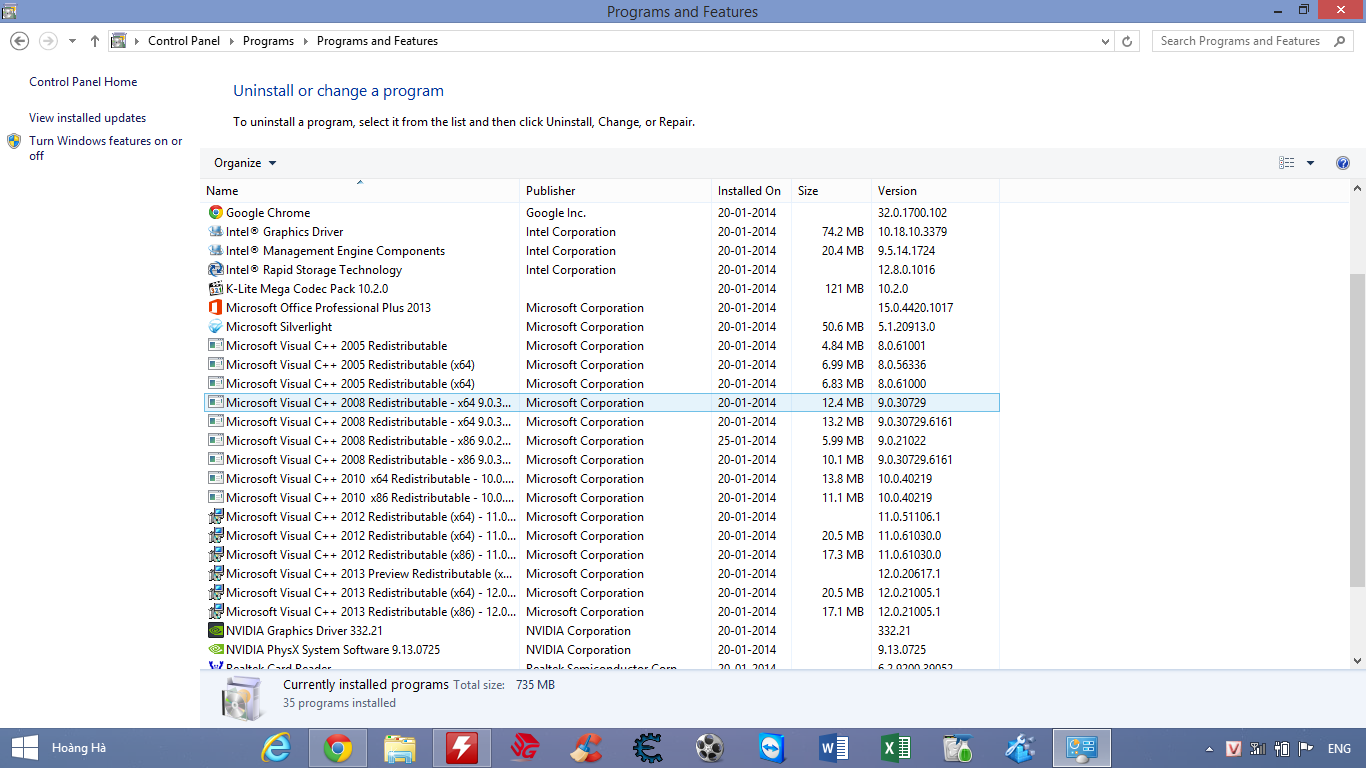The image size is (1366, 768).
Task: Click Programs and Features in address breadcrumb
Action: [x=377, y=41]
